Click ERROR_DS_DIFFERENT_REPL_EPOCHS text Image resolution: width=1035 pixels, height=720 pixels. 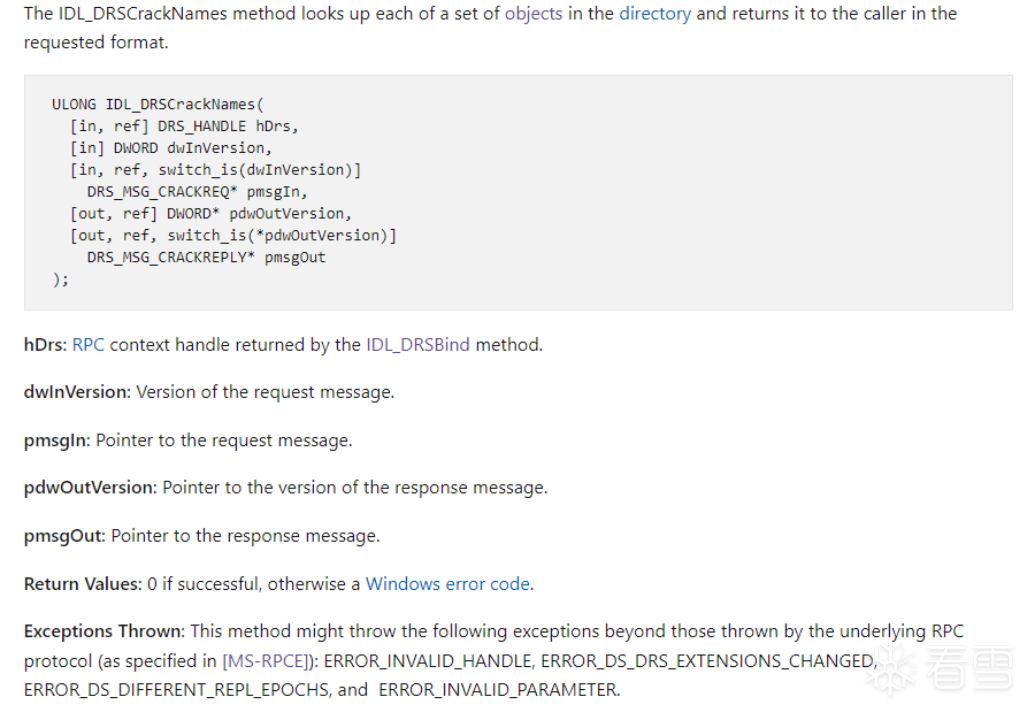click(x=177, y=690)
